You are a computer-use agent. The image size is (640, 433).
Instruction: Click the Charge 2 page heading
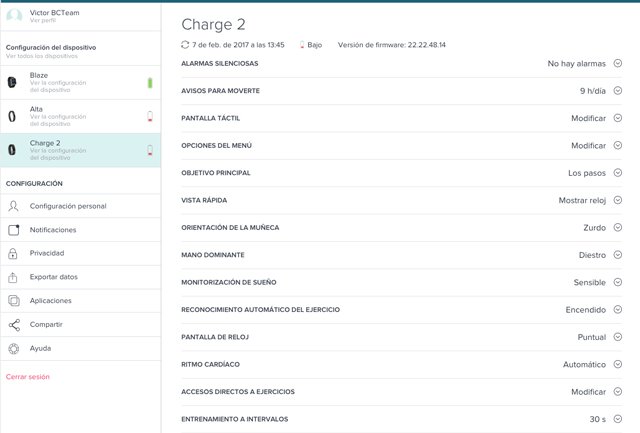coord(213,24)
